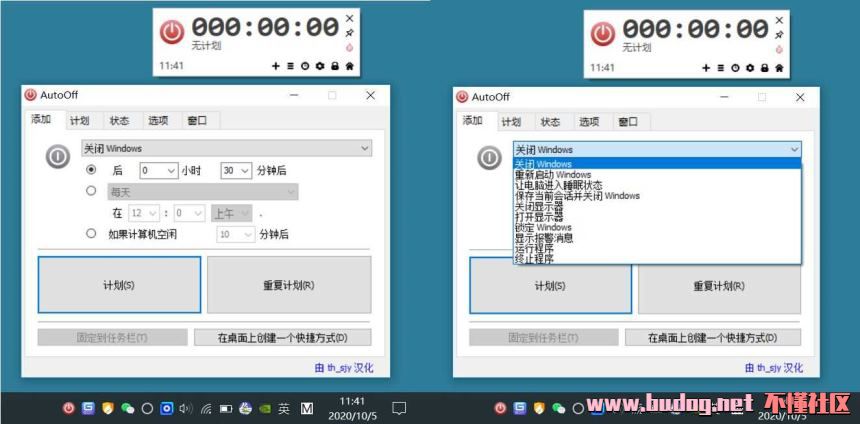Click plus icon in right countdown widget

click(706, 68)
